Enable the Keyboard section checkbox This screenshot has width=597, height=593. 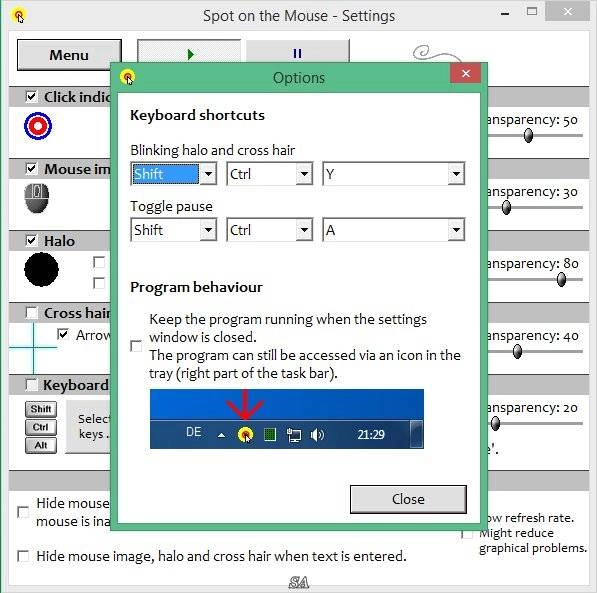coord(31,385)
